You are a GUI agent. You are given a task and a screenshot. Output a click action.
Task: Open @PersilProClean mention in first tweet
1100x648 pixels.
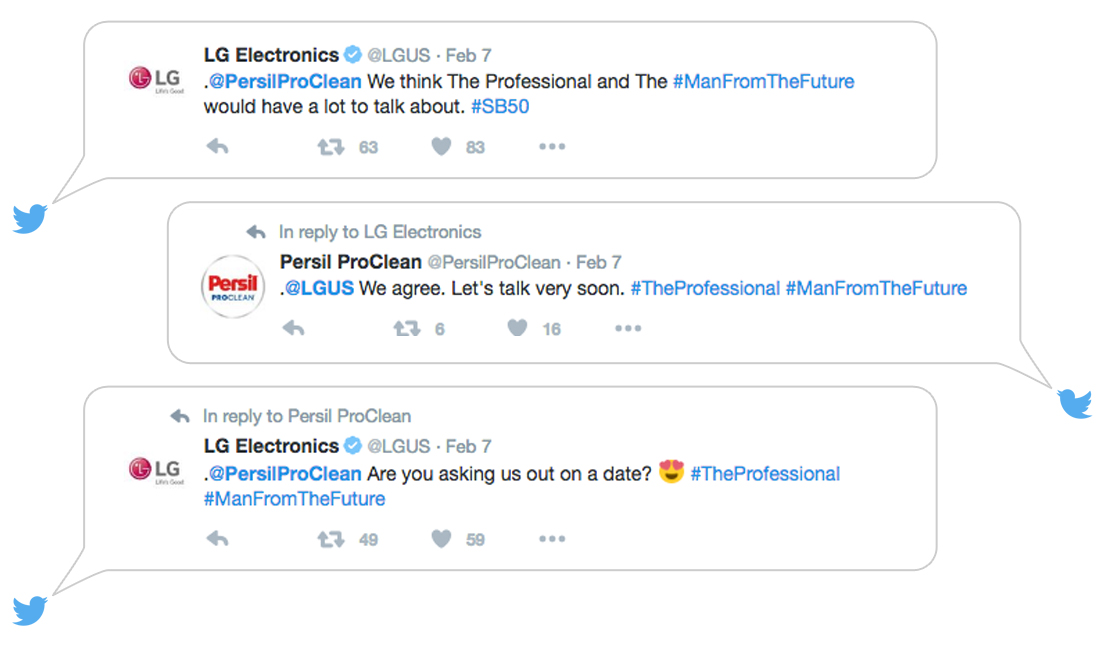[x=285, y=81]
